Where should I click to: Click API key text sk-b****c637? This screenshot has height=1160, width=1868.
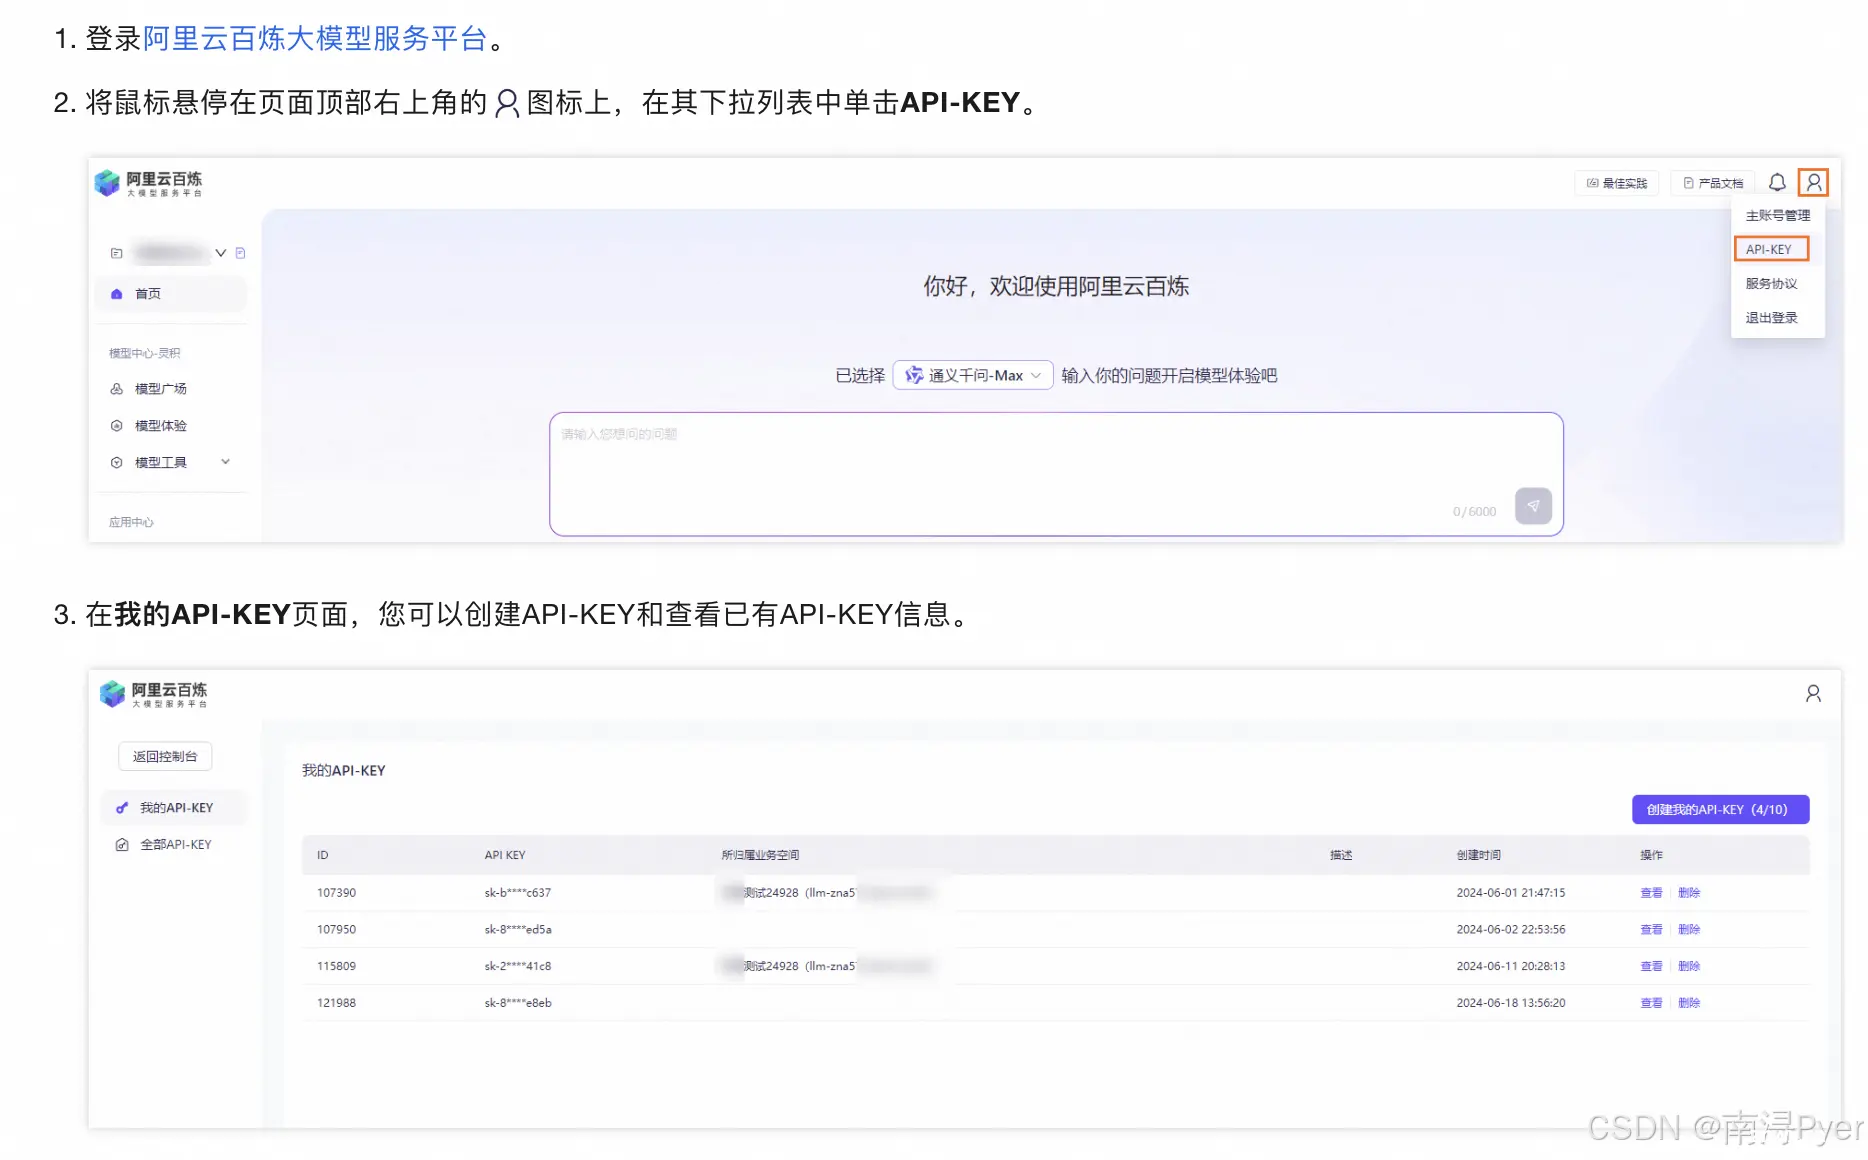tap(517, 892)
